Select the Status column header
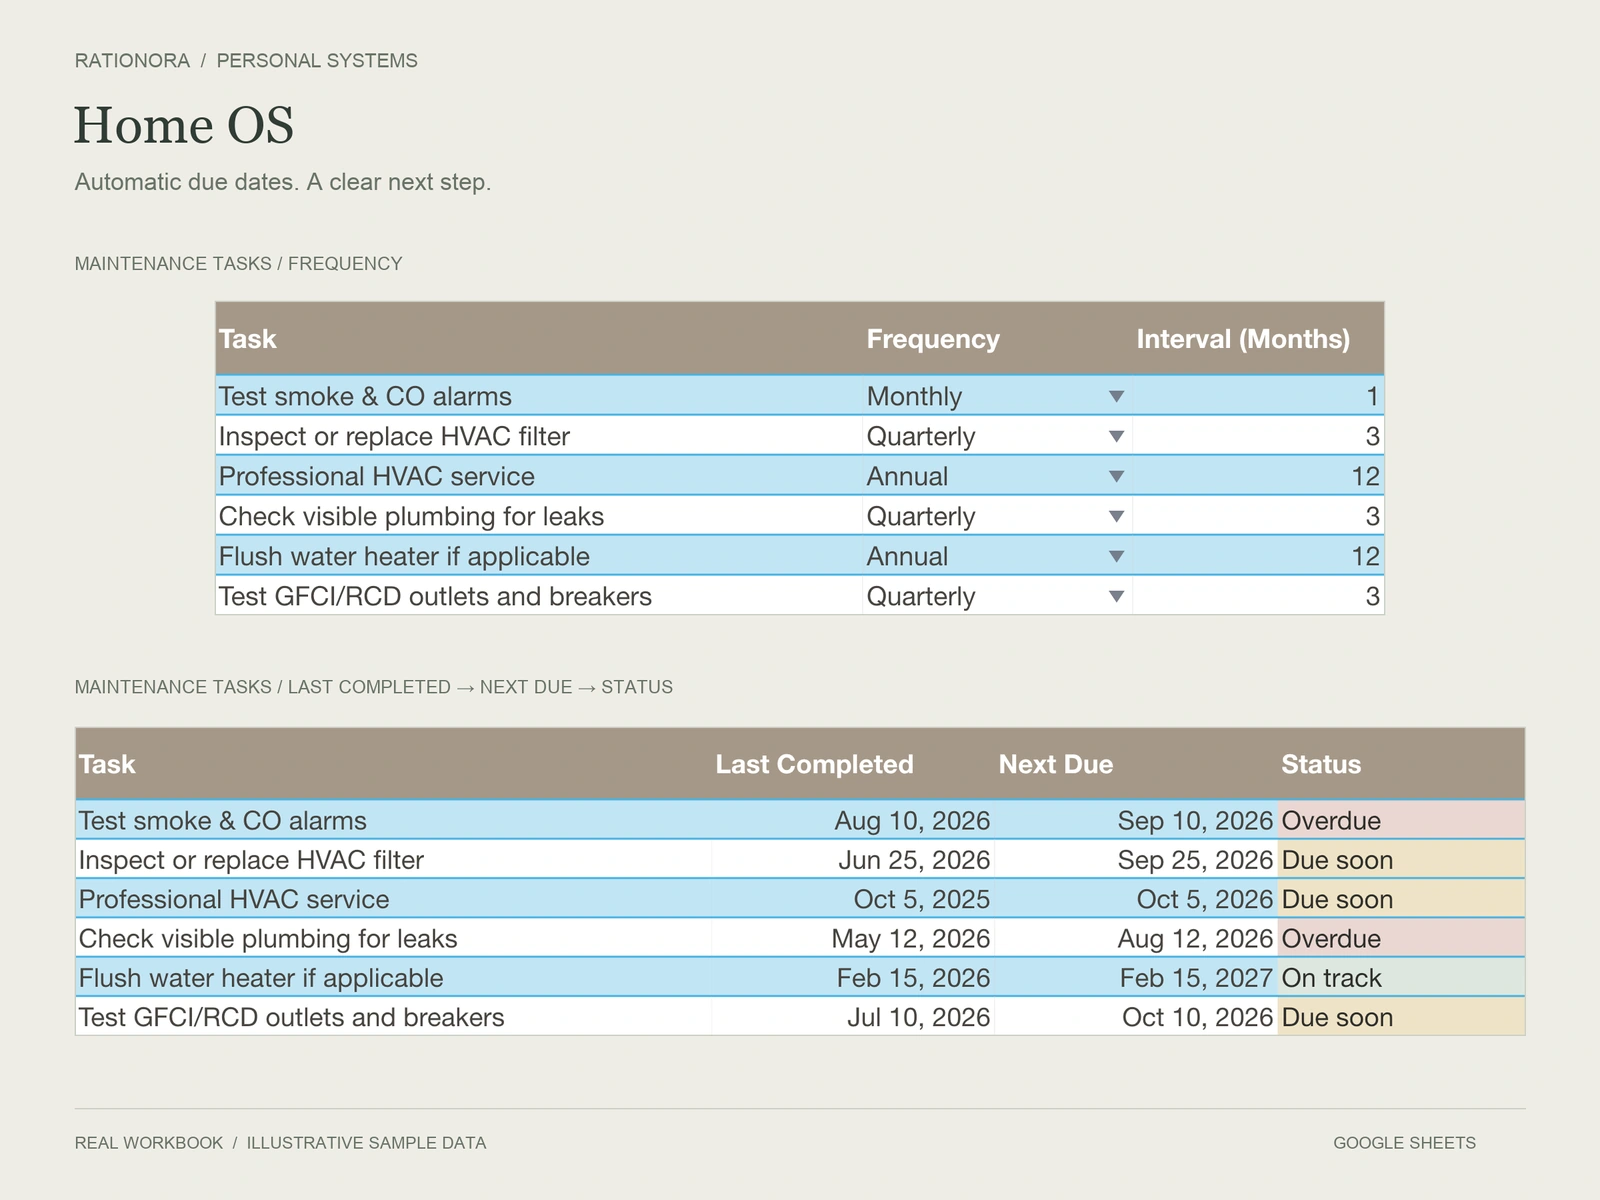This screenshot has width=1600, height=1200. click(x=1401, y=764)
